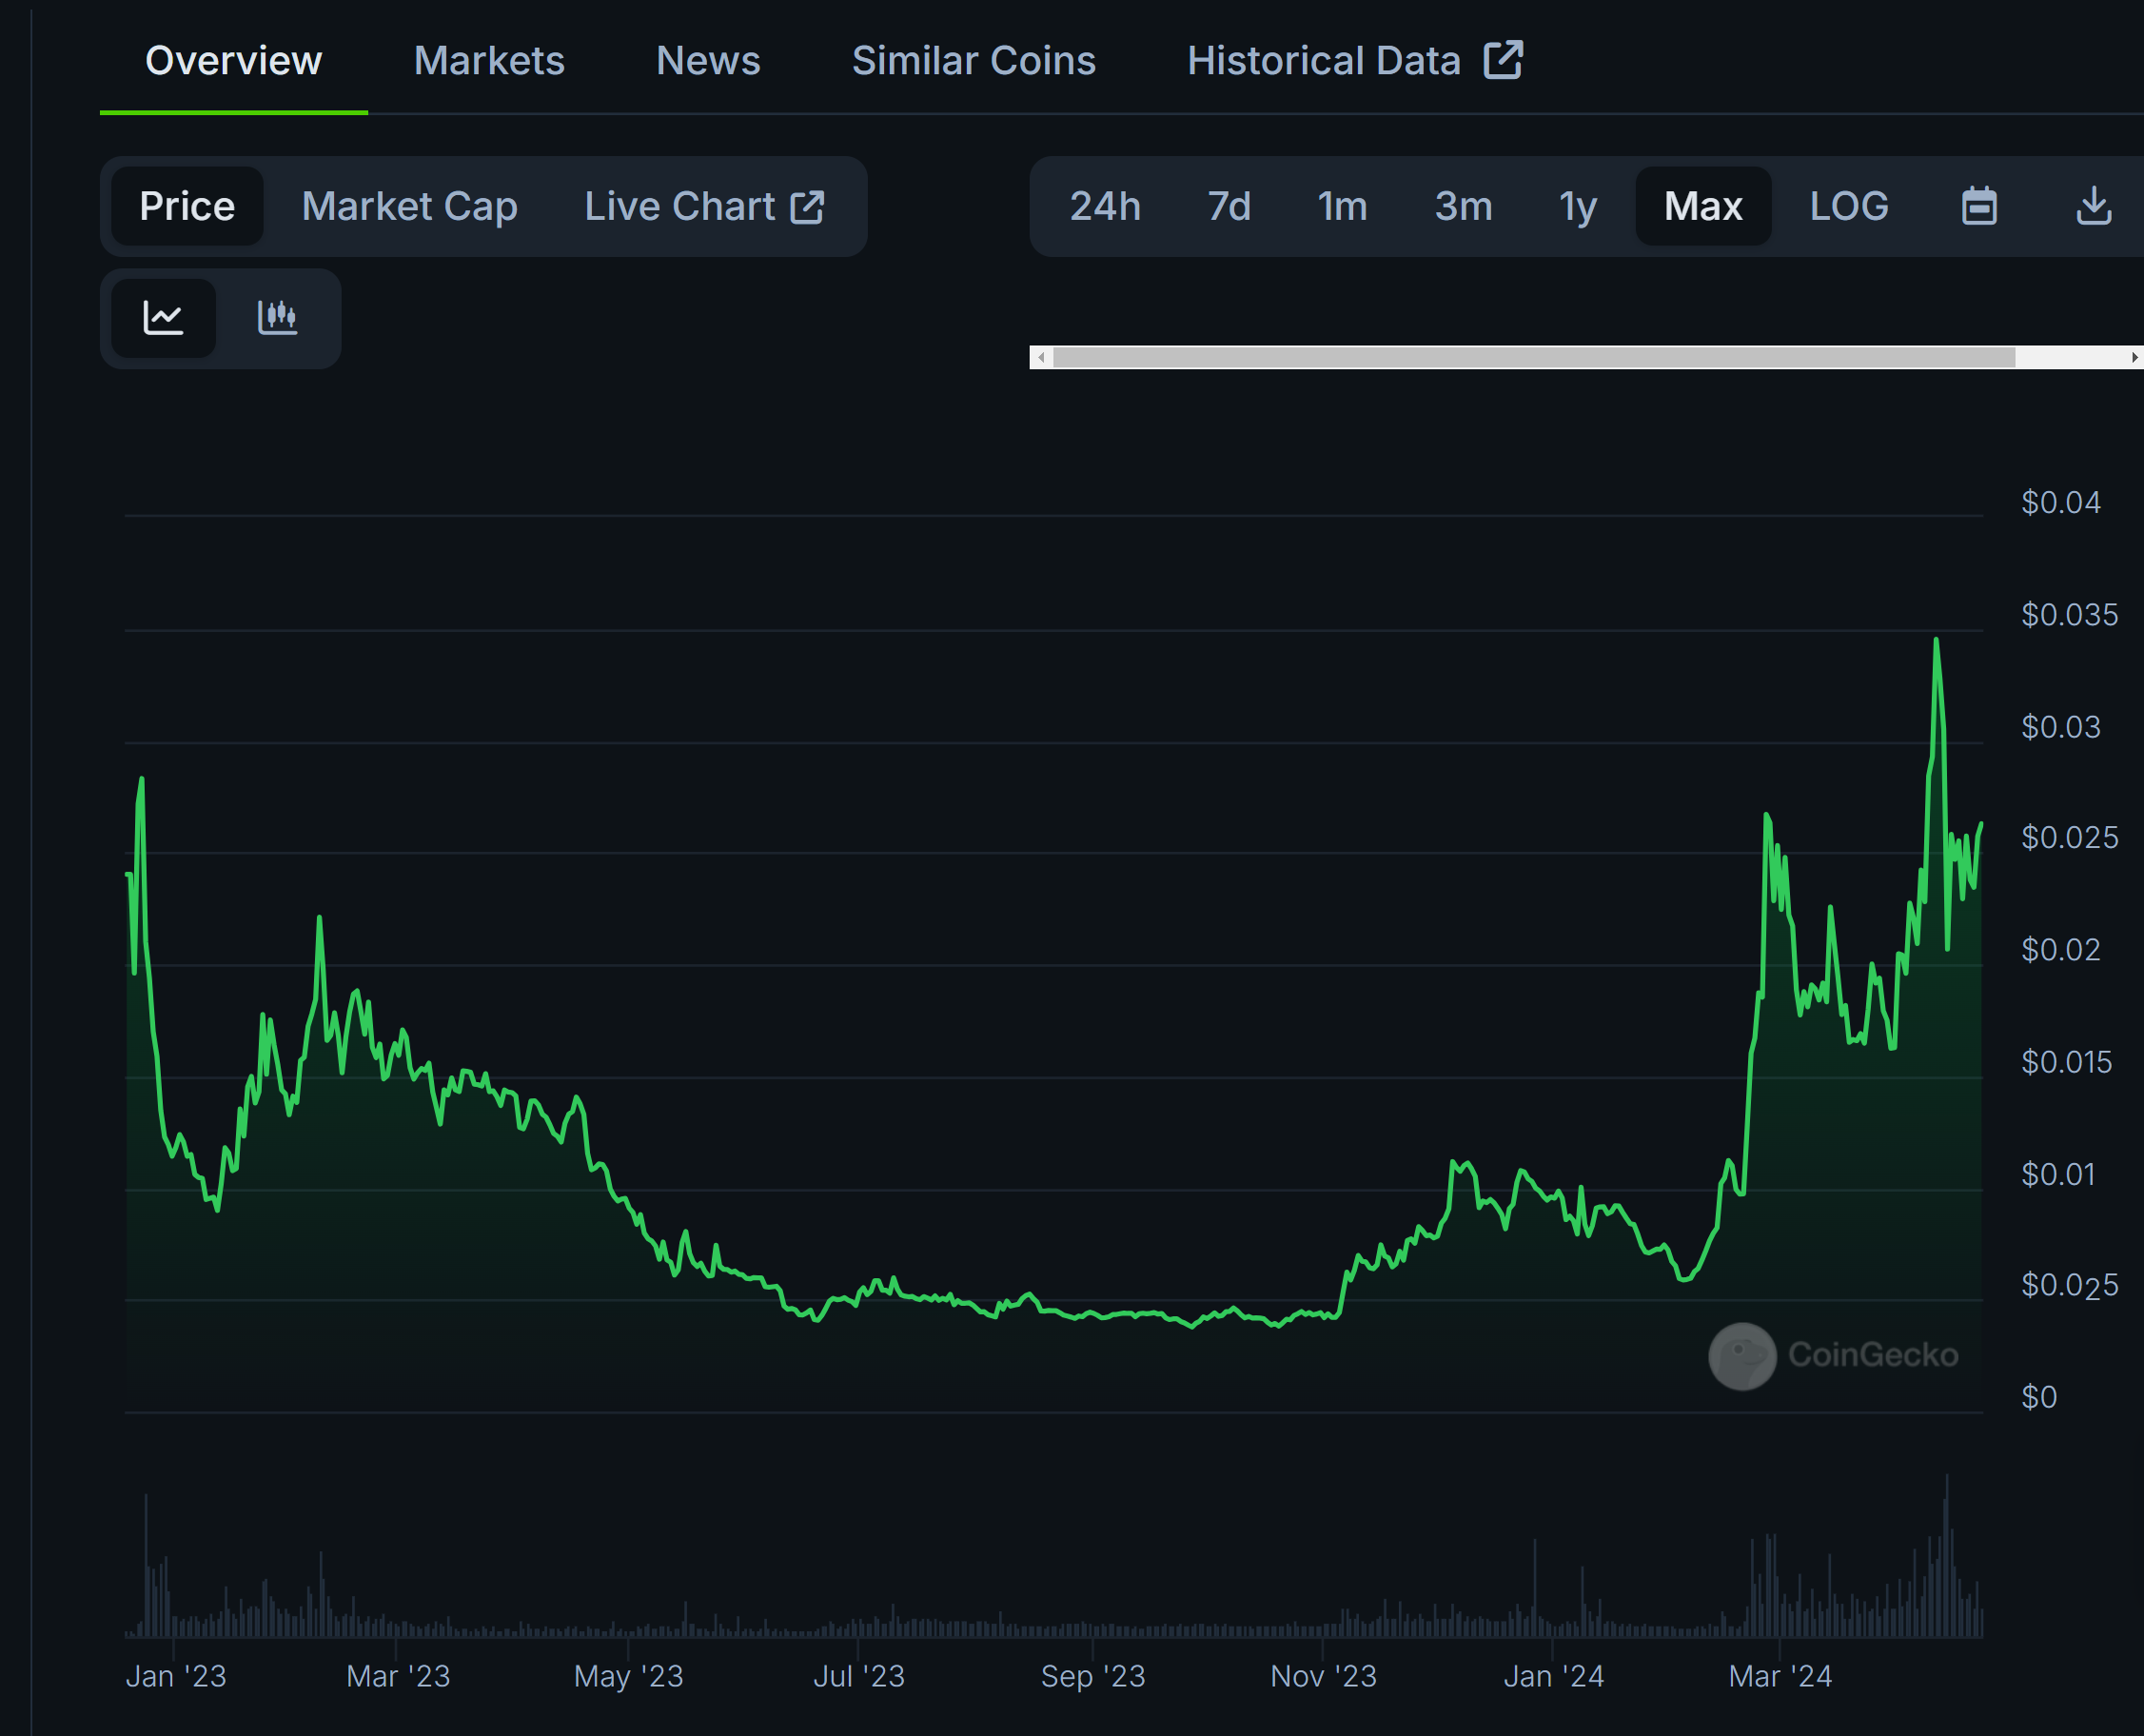The image size is (2144, 1736).
Task: Select the Price chart mode
Action: [187, 206]
